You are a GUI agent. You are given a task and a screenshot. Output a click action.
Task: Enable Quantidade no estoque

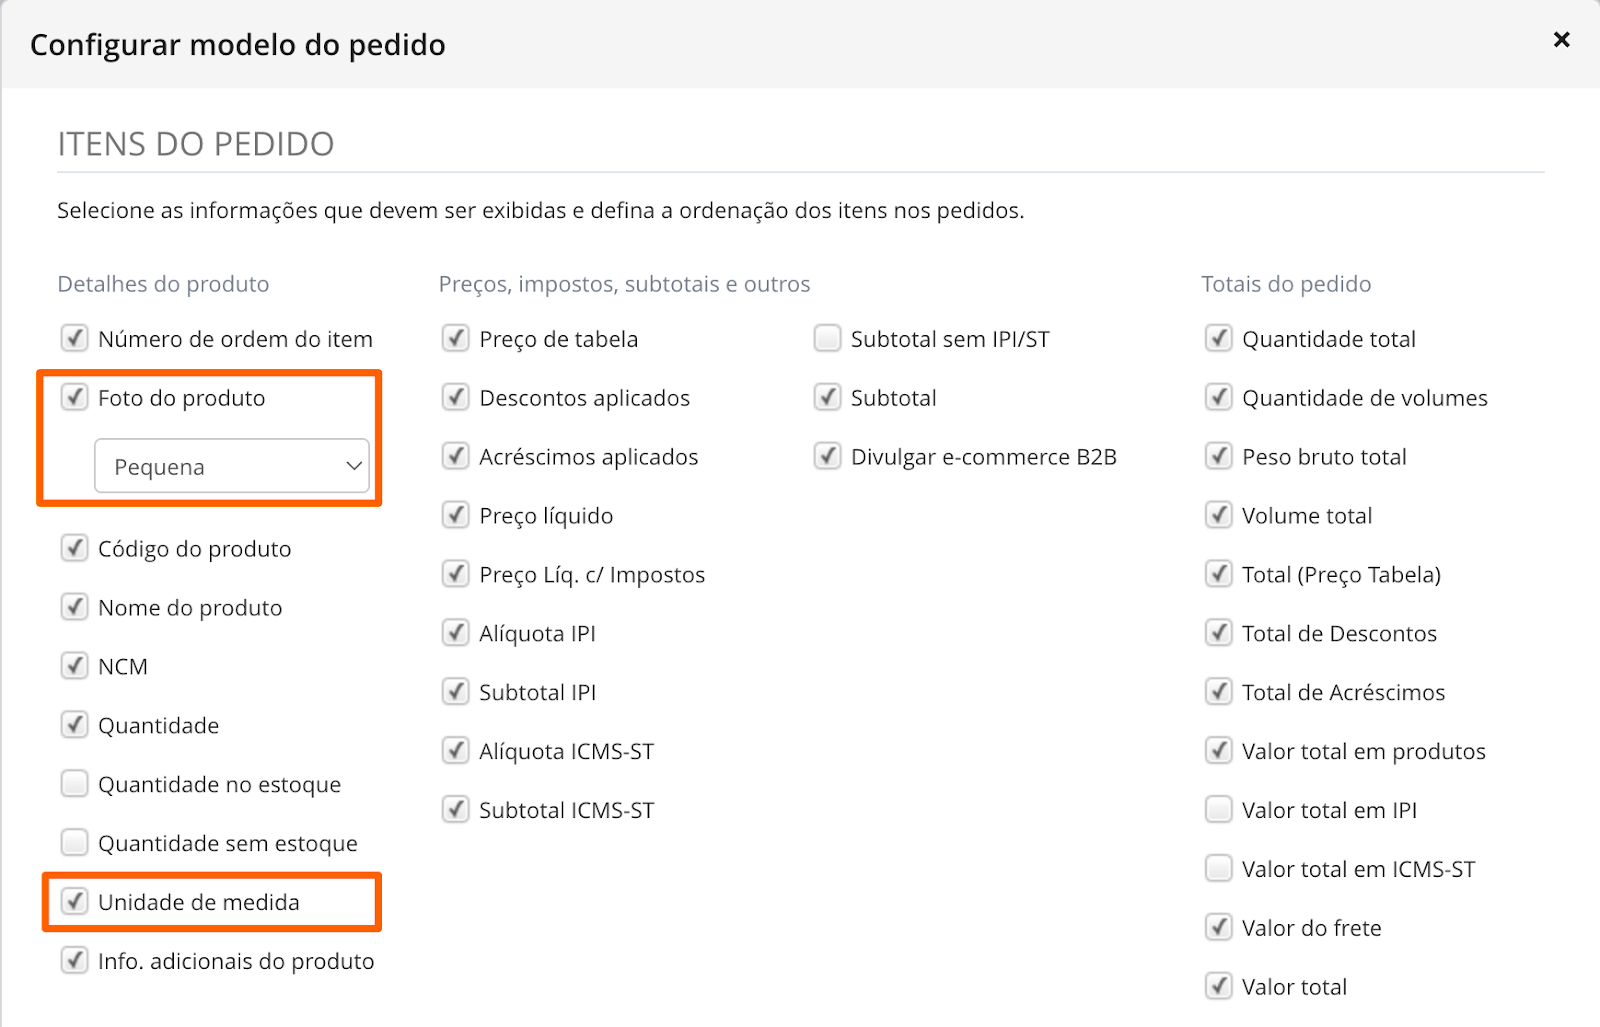75,784
